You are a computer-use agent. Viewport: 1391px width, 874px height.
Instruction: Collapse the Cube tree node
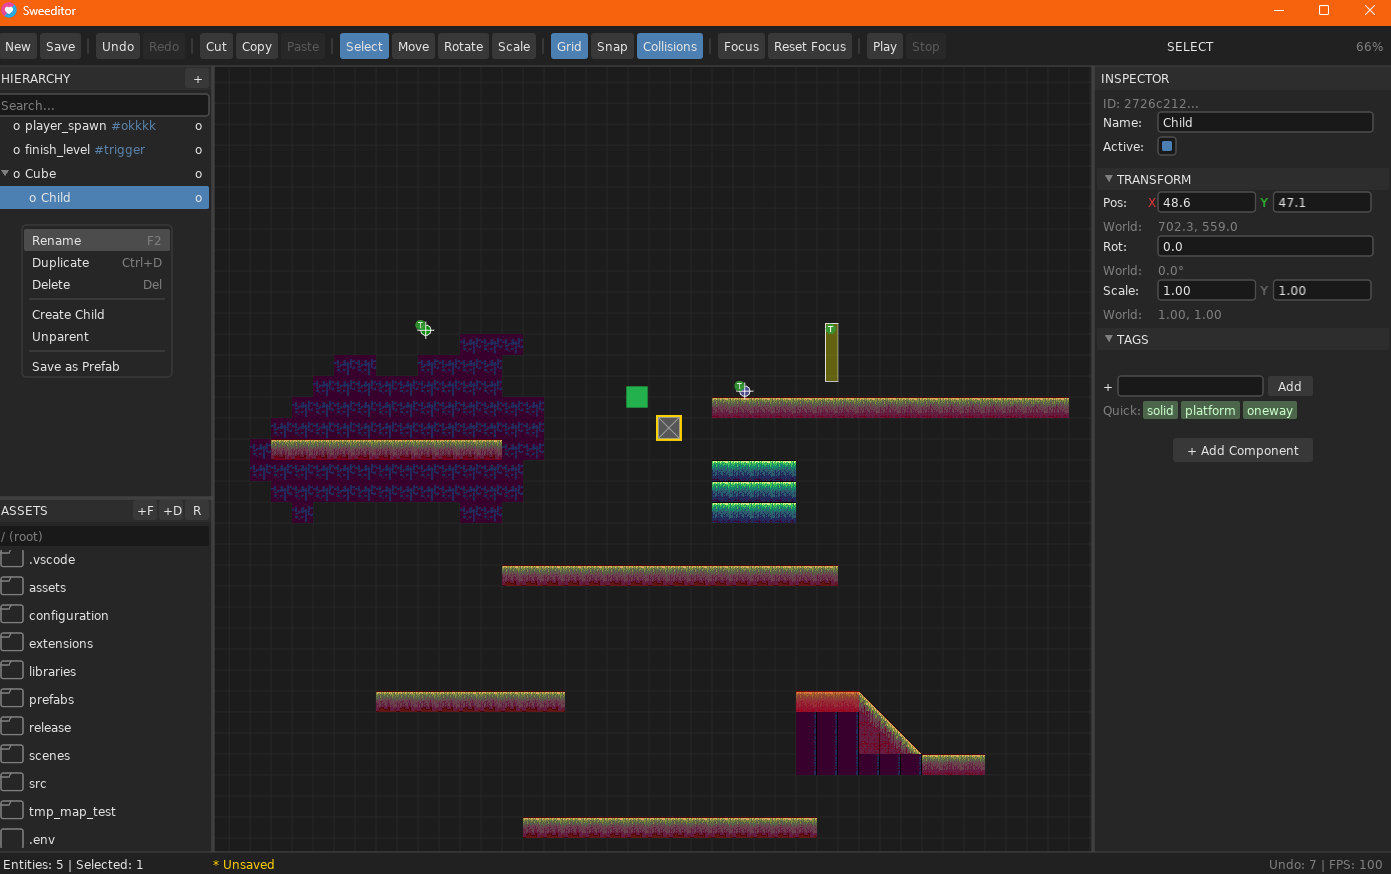(x=5, y=173)
